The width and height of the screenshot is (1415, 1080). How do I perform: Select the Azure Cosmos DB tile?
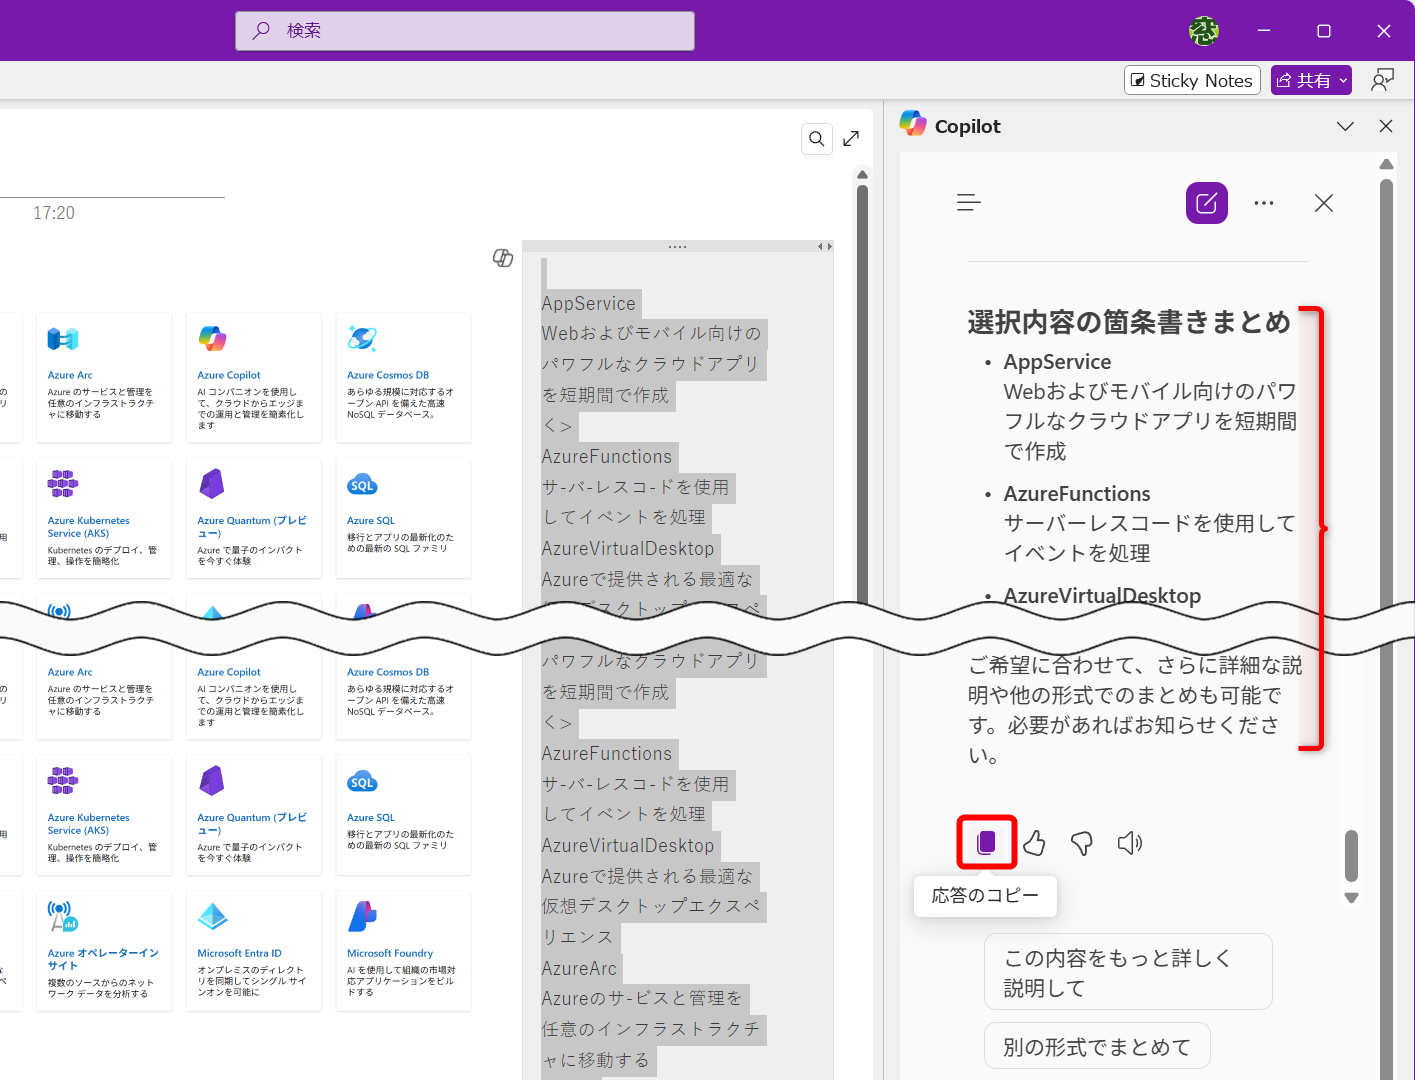(402, 378)
